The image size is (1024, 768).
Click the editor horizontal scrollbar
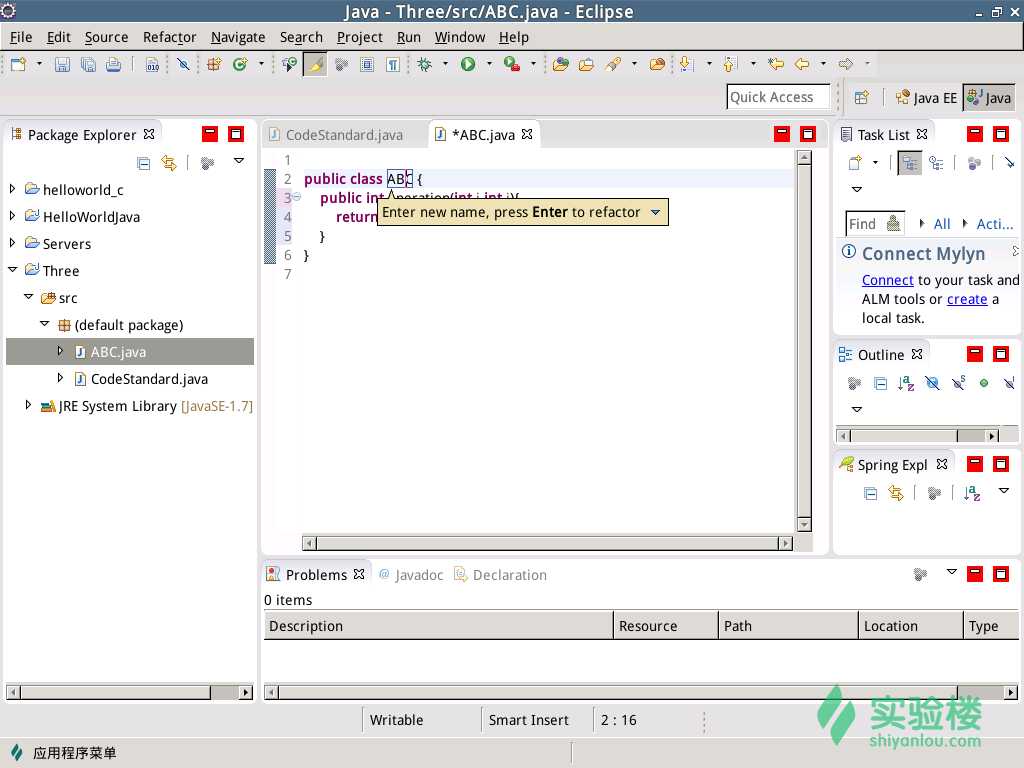[547, 543]
